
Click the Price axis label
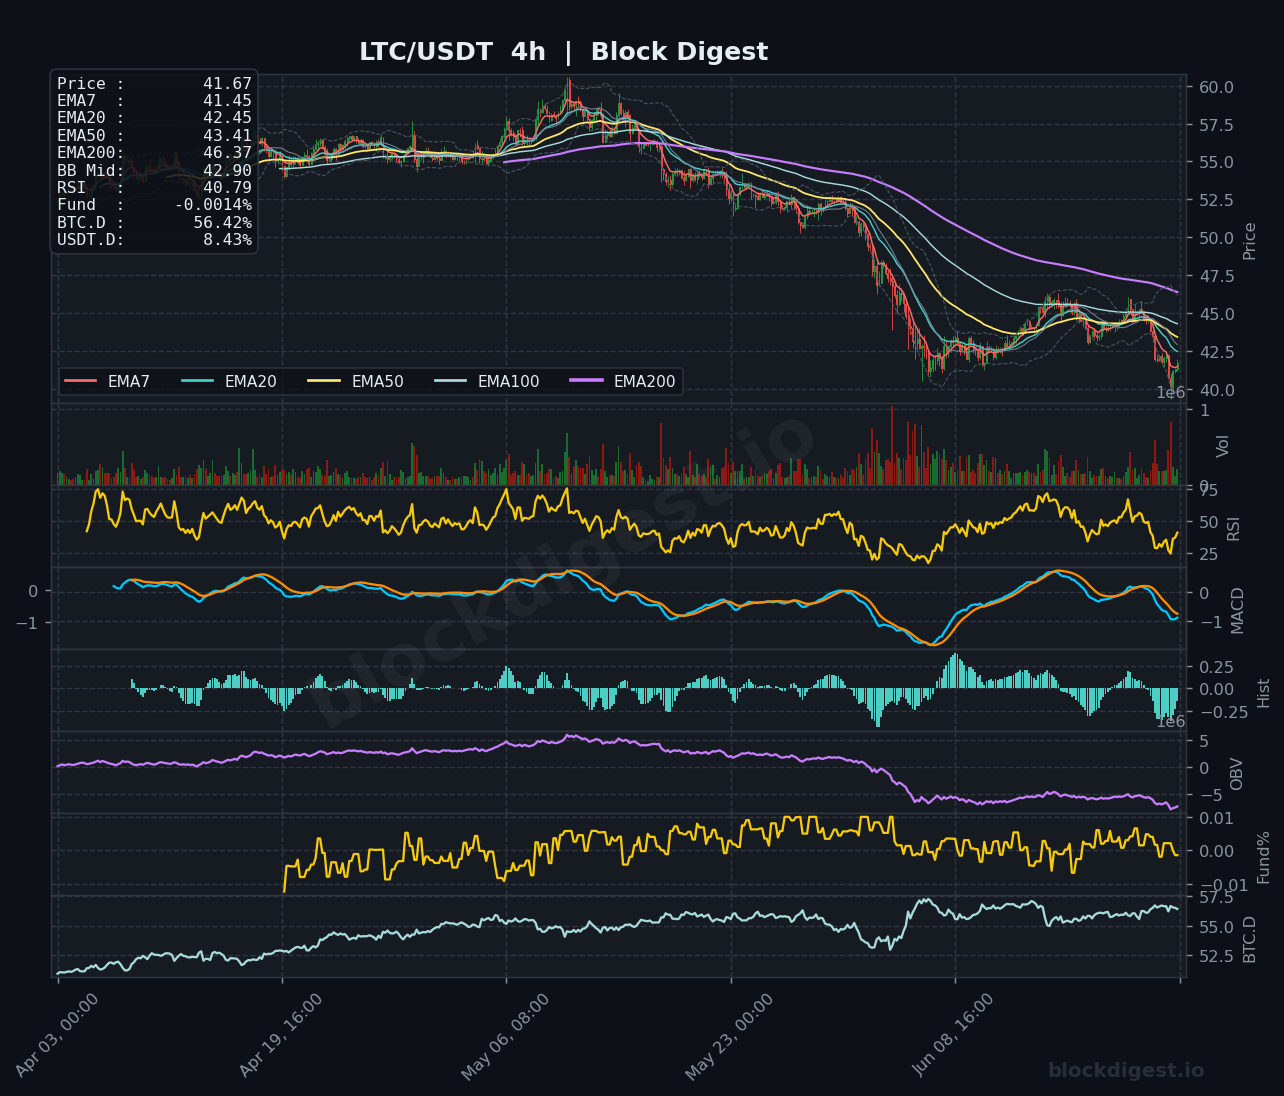[1249, 241]
